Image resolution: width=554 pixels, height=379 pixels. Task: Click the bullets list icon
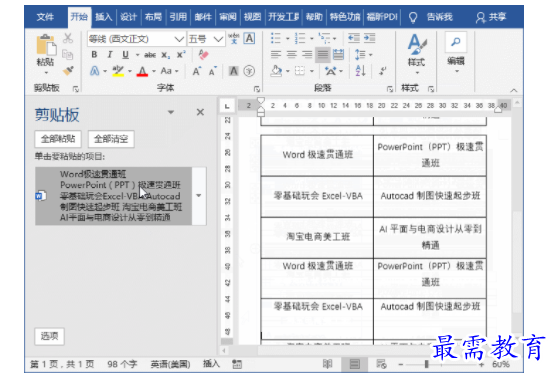276,38
